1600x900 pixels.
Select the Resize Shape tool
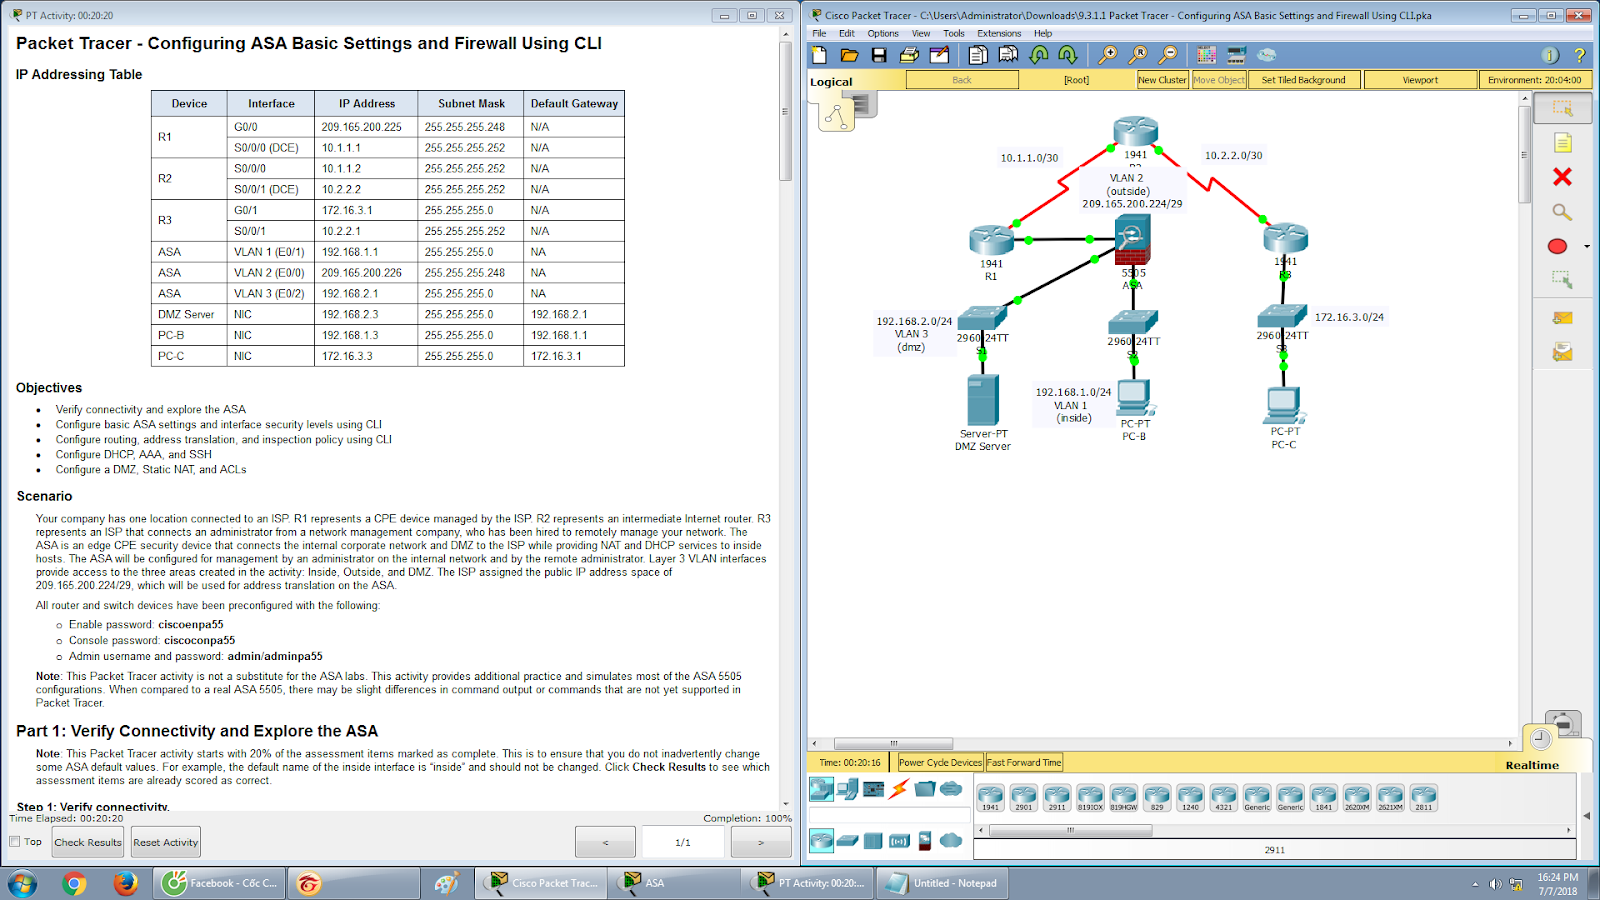(x=1563, y=281)
